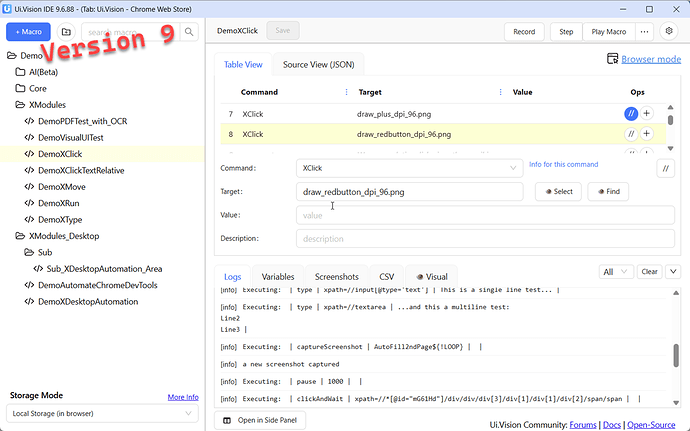Click the Step button
Viewport: 690px width, 431px height.
coord(566,32)
